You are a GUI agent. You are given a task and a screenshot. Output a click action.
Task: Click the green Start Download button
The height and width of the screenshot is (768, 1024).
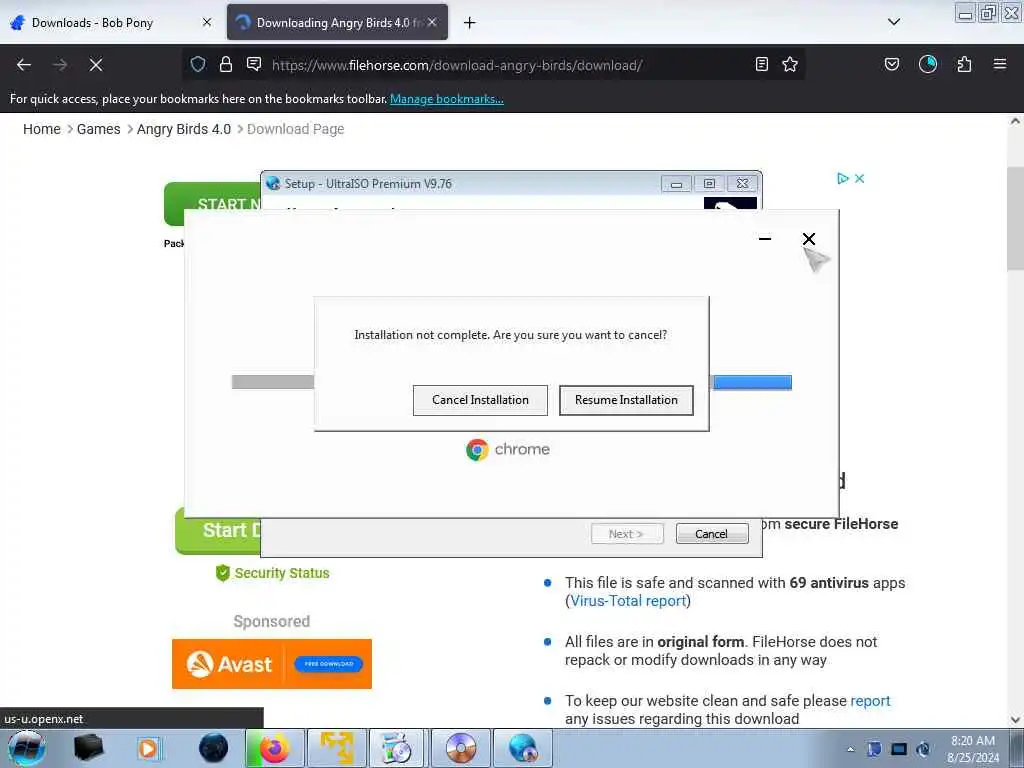(x=218, y=530)
